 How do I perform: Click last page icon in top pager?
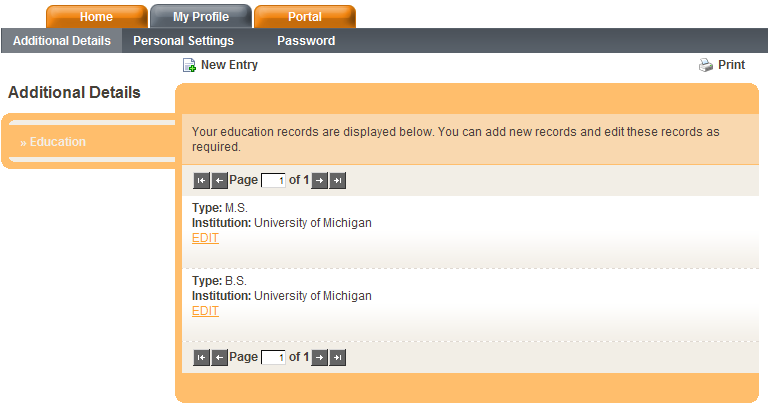(x=338, y=181)
